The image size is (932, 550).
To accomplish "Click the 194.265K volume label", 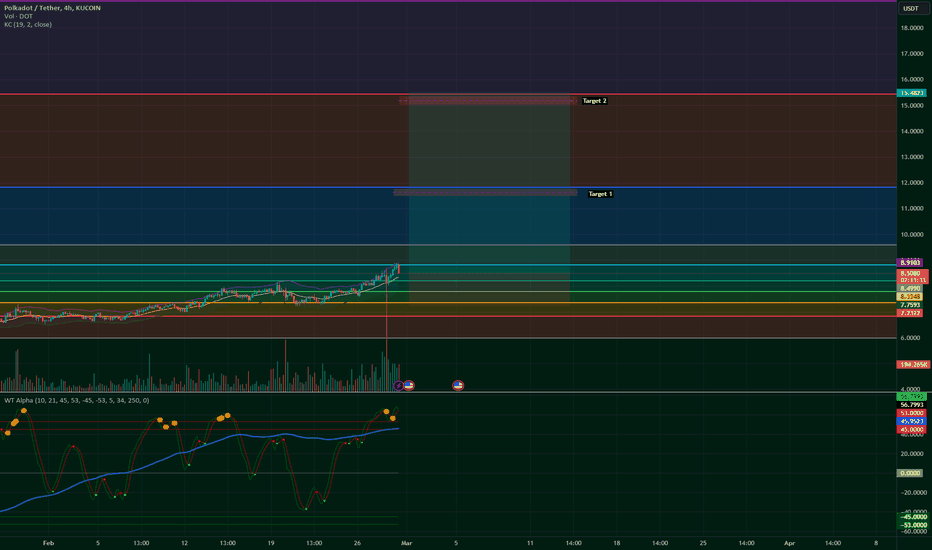I will [x=913, y=364].
